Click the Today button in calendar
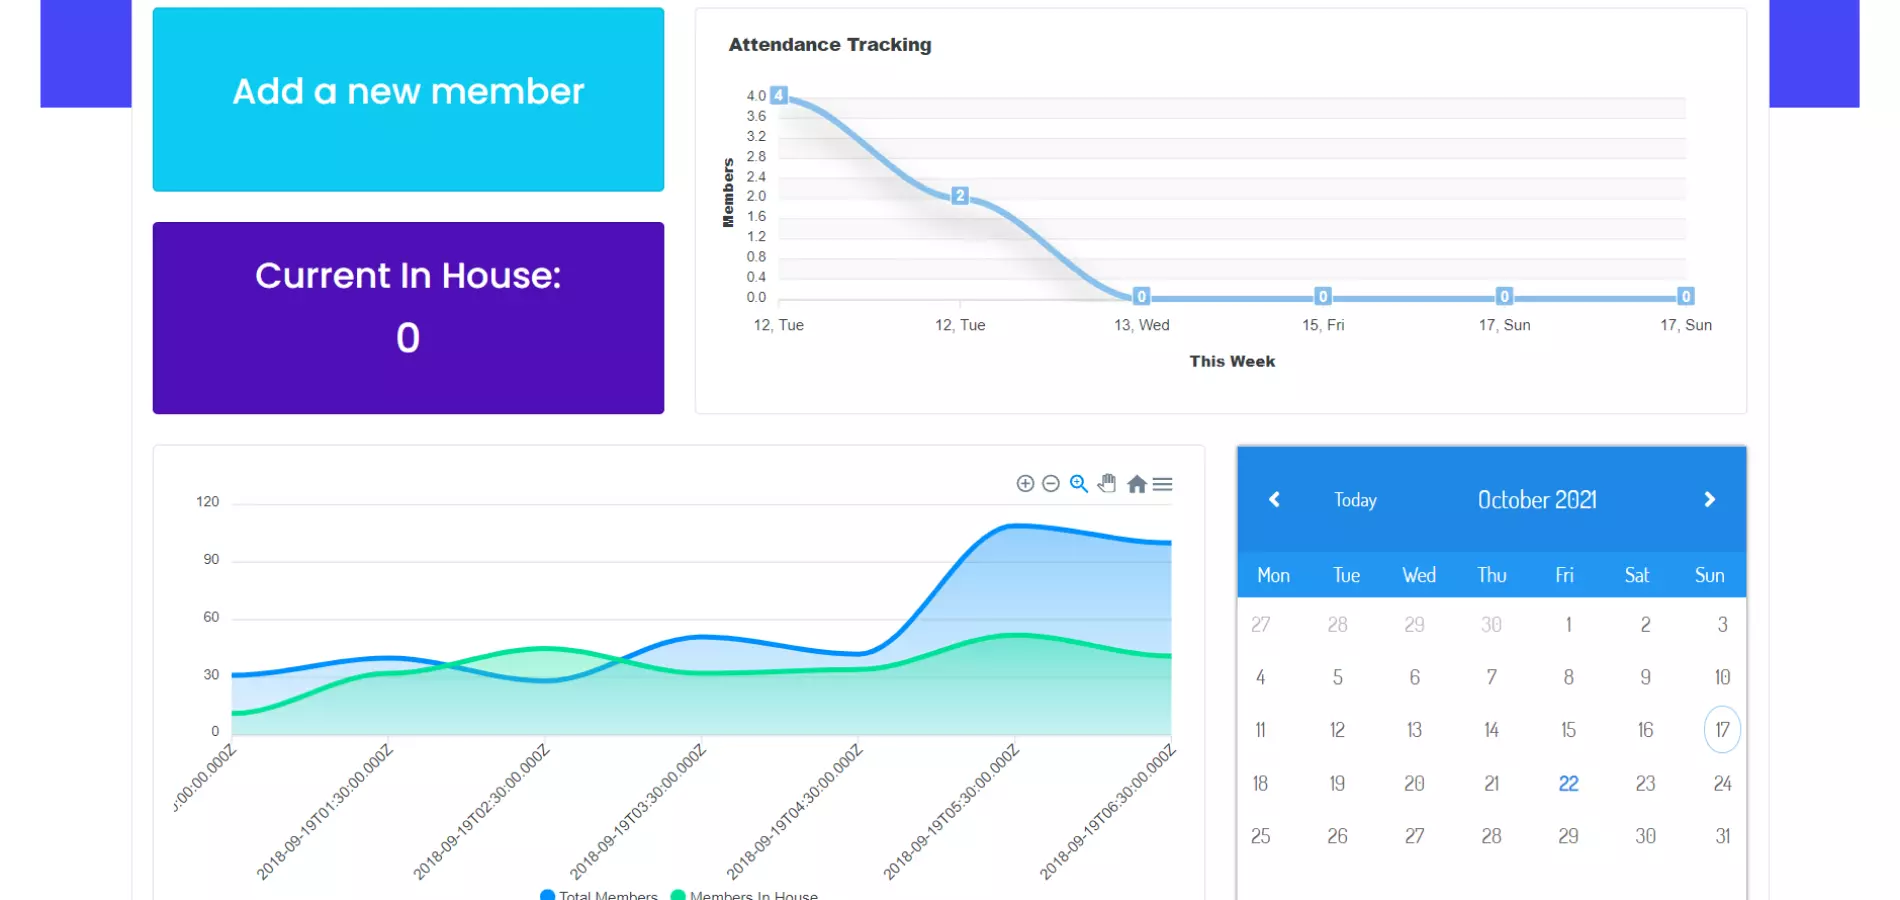1900x900 pixels. pos(1355,500)
